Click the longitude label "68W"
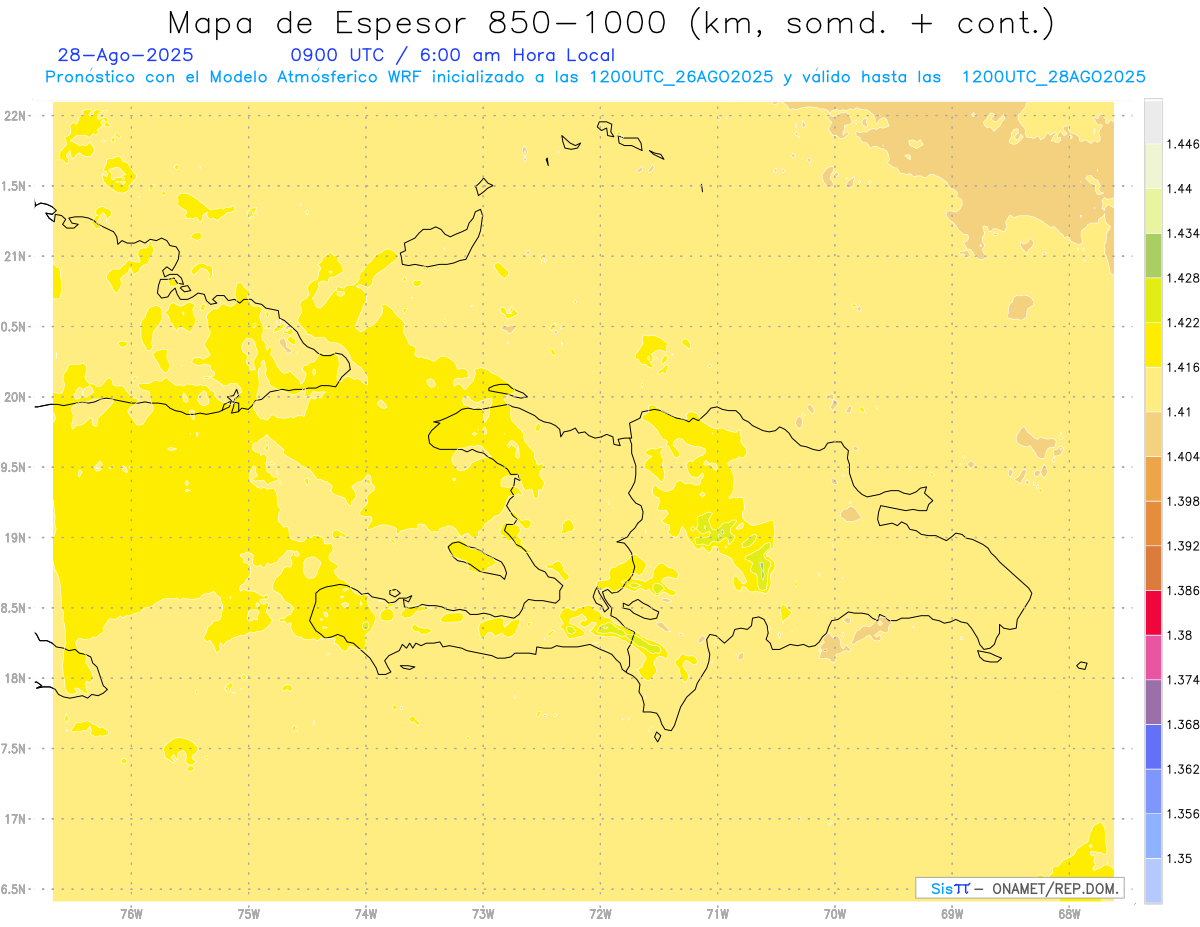This screenshot has width=1200, height=927. click(1068, 914)
